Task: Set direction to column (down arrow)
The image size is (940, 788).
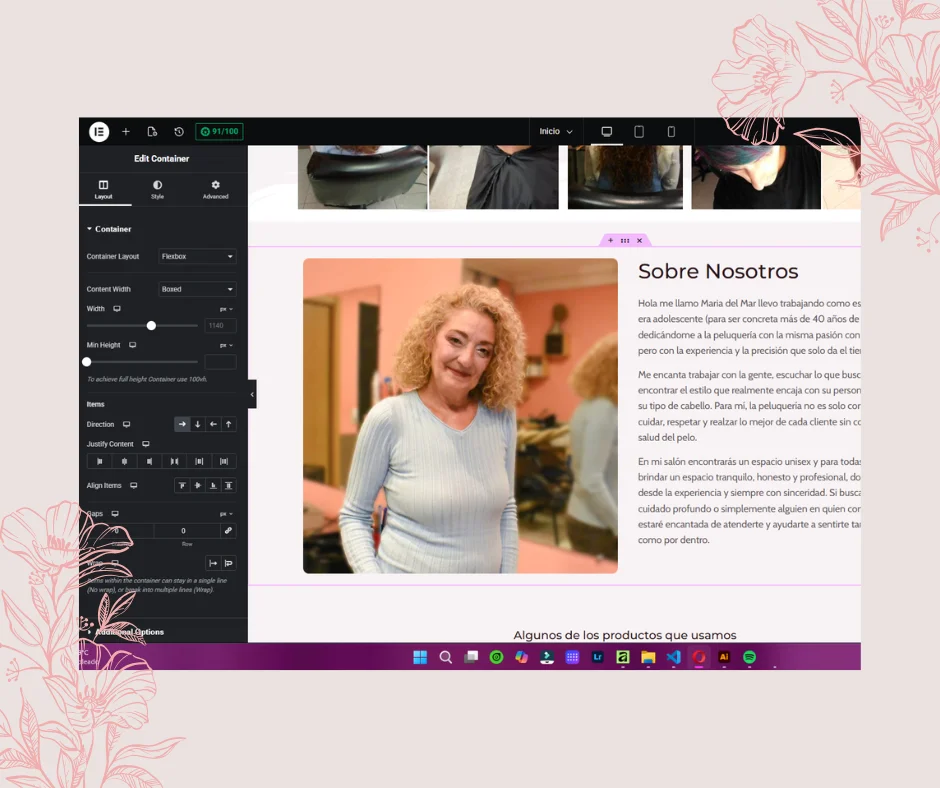Action: [x=198, y=424]
